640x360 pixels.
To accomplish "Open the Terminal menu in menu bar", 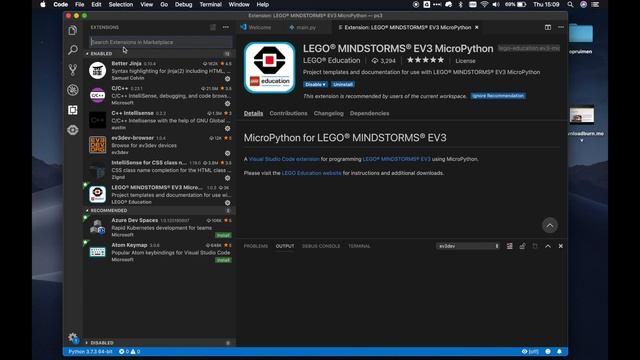I will [x=211, y=4].
